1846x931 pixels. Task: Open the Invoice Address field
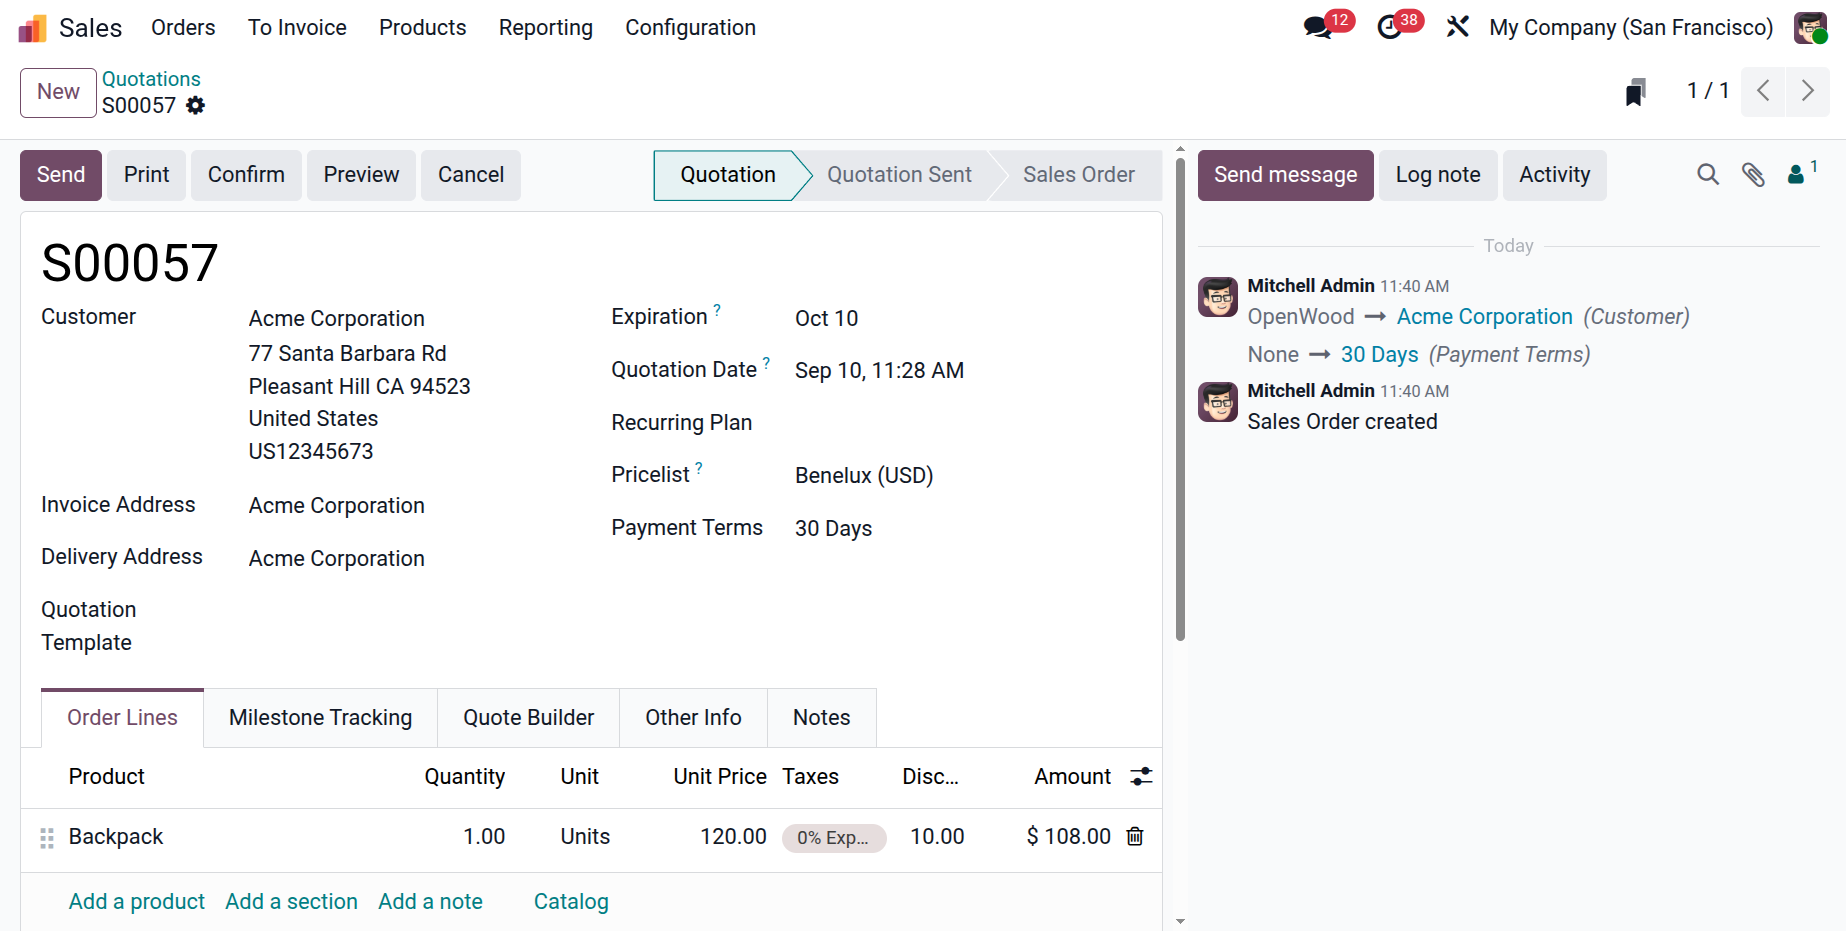[x=337, y=506]
